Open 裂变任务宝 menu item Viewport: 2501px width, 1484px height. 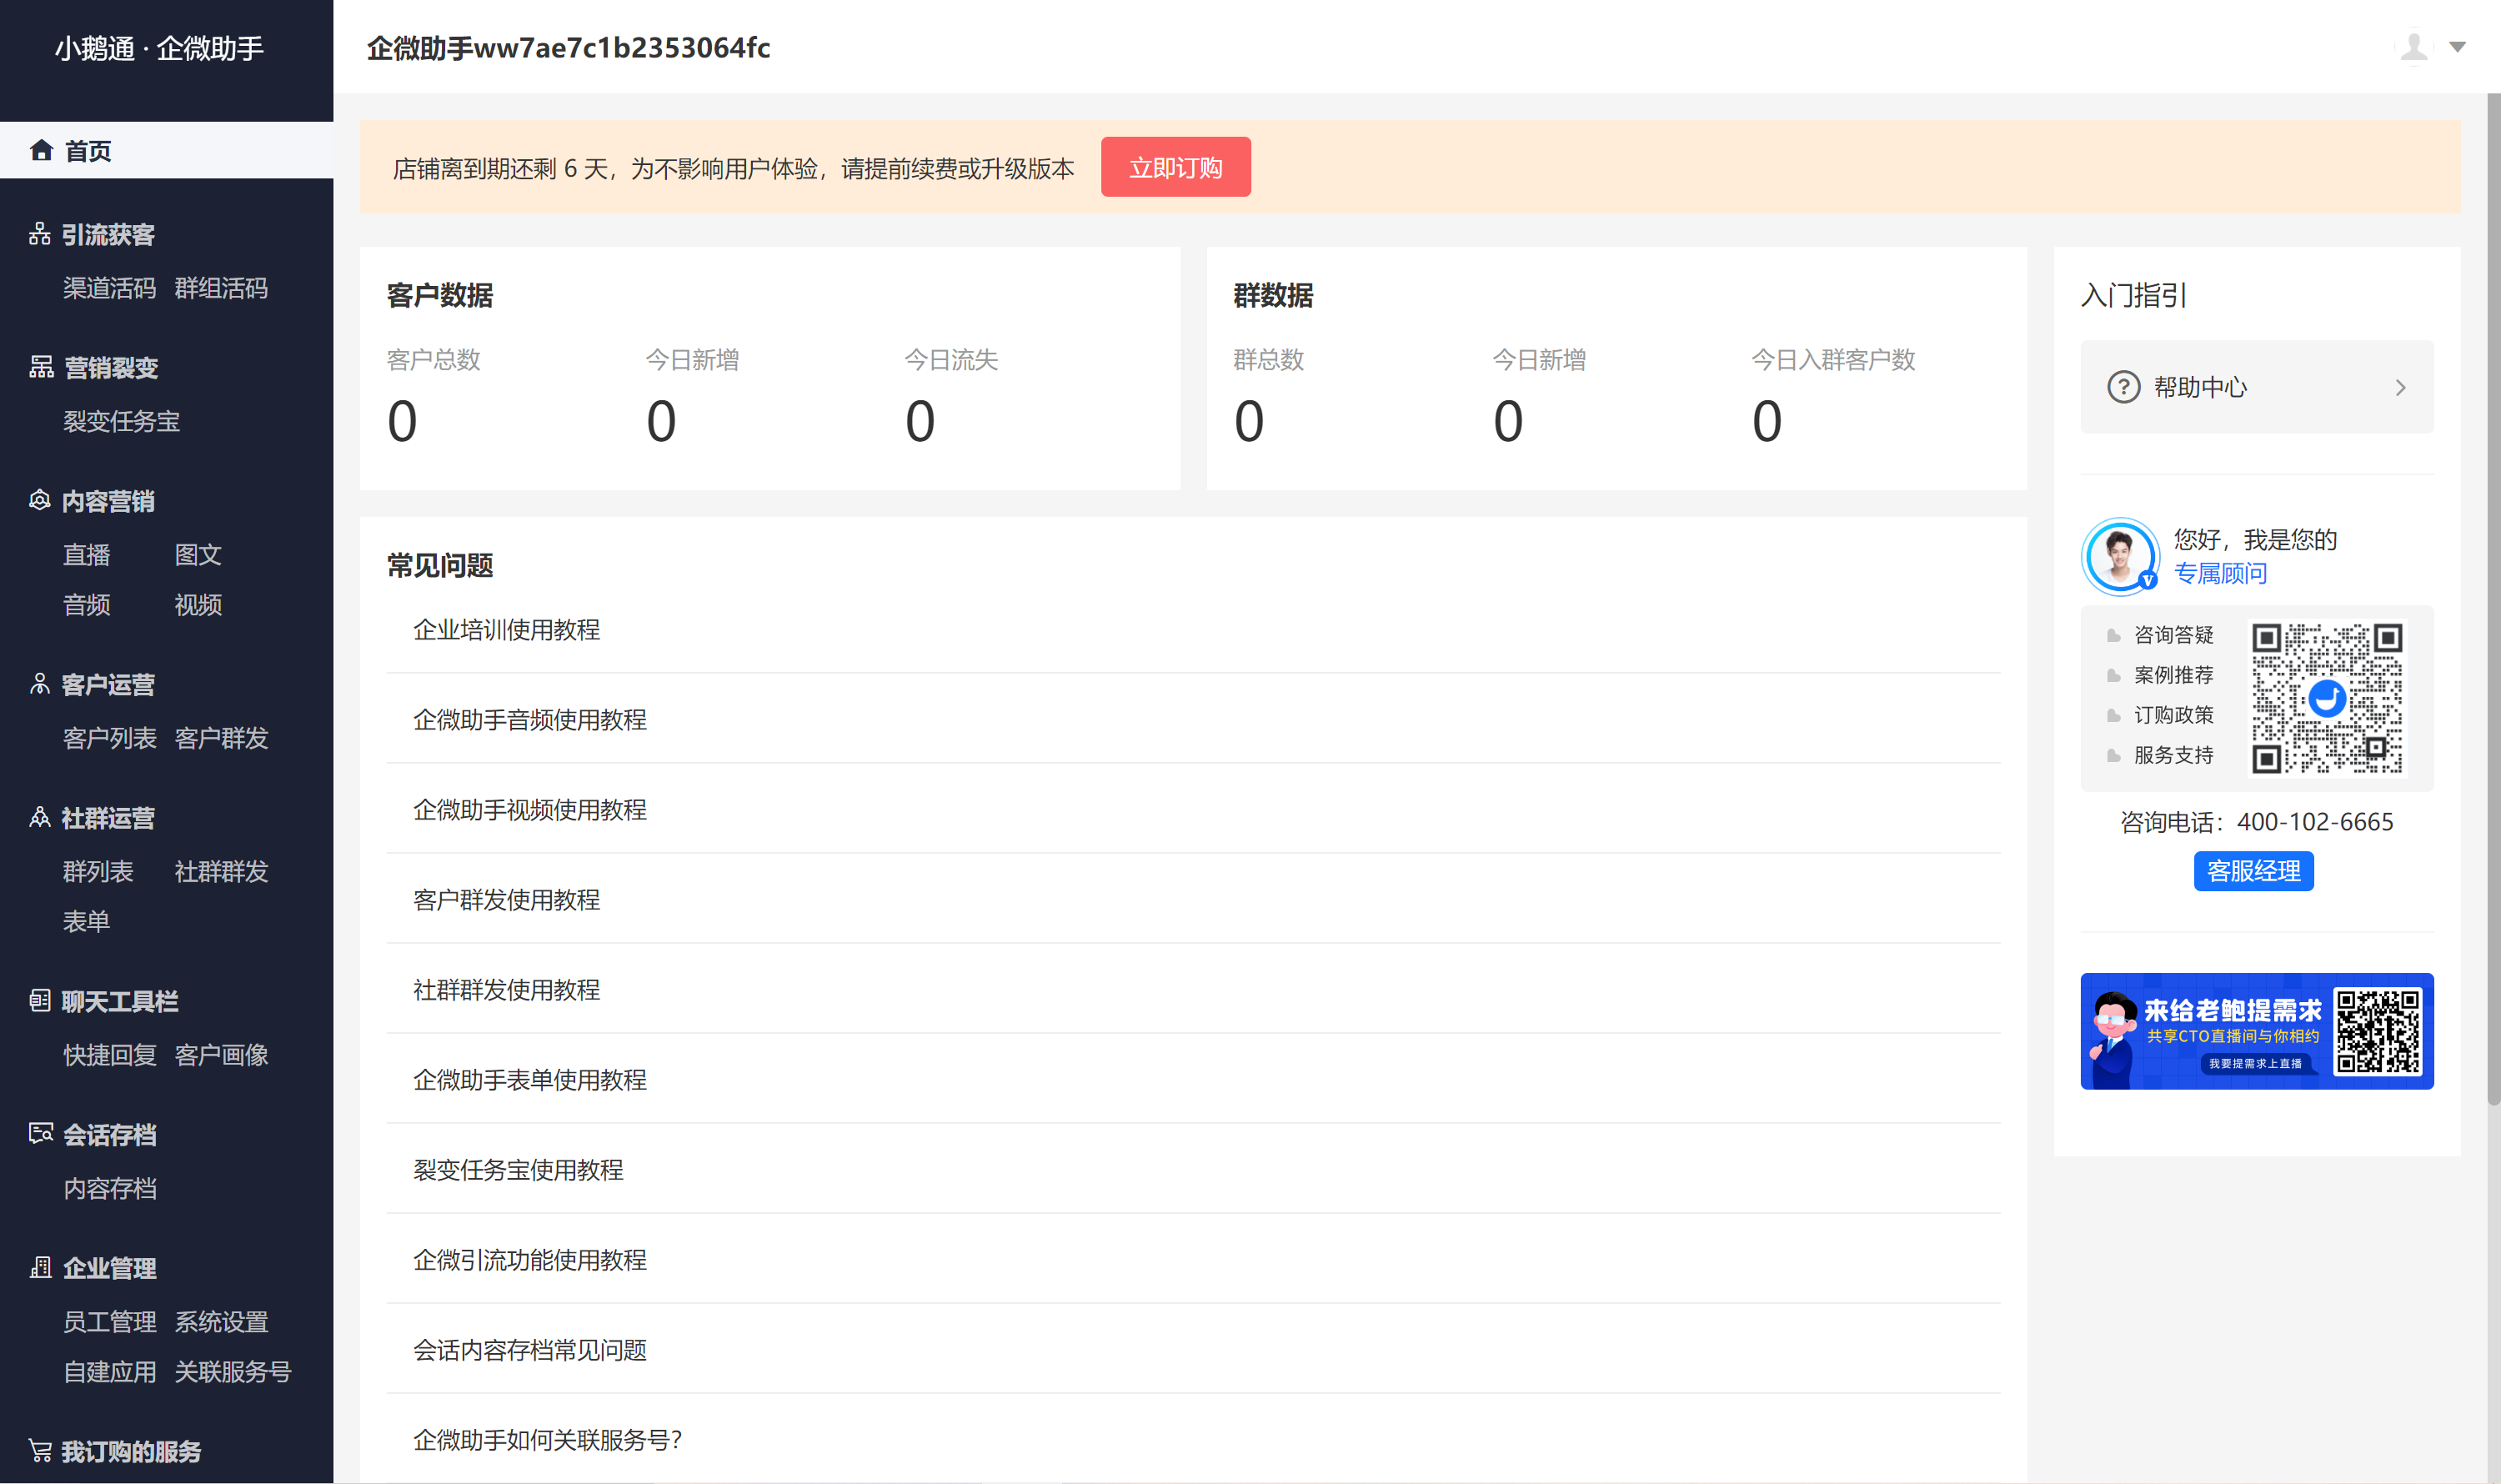[121, 421]
